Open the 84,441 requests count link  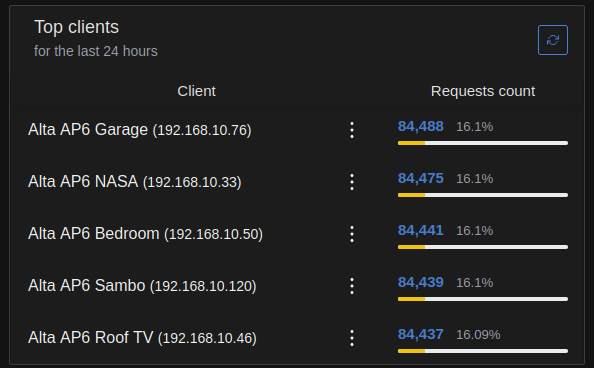(x=420, y=230)
